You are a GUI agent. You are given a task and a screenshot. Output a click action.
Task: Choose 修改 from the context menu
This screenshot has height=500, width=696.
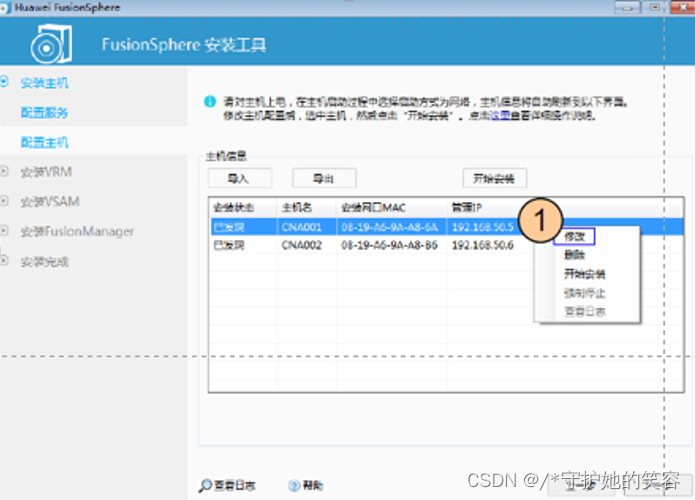[x=574, y=237]
